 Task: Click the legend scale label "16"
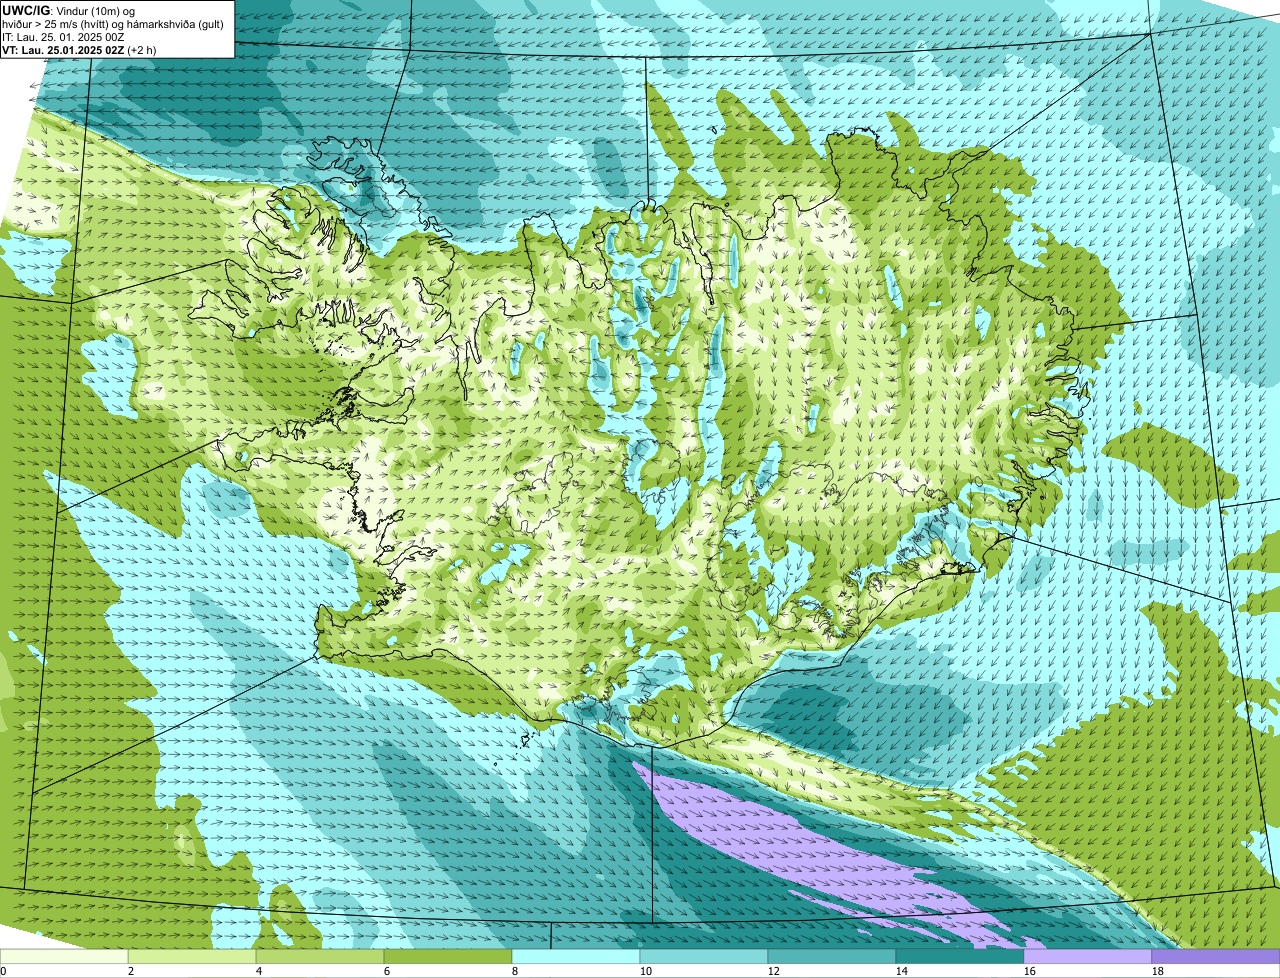[1030, 971]
